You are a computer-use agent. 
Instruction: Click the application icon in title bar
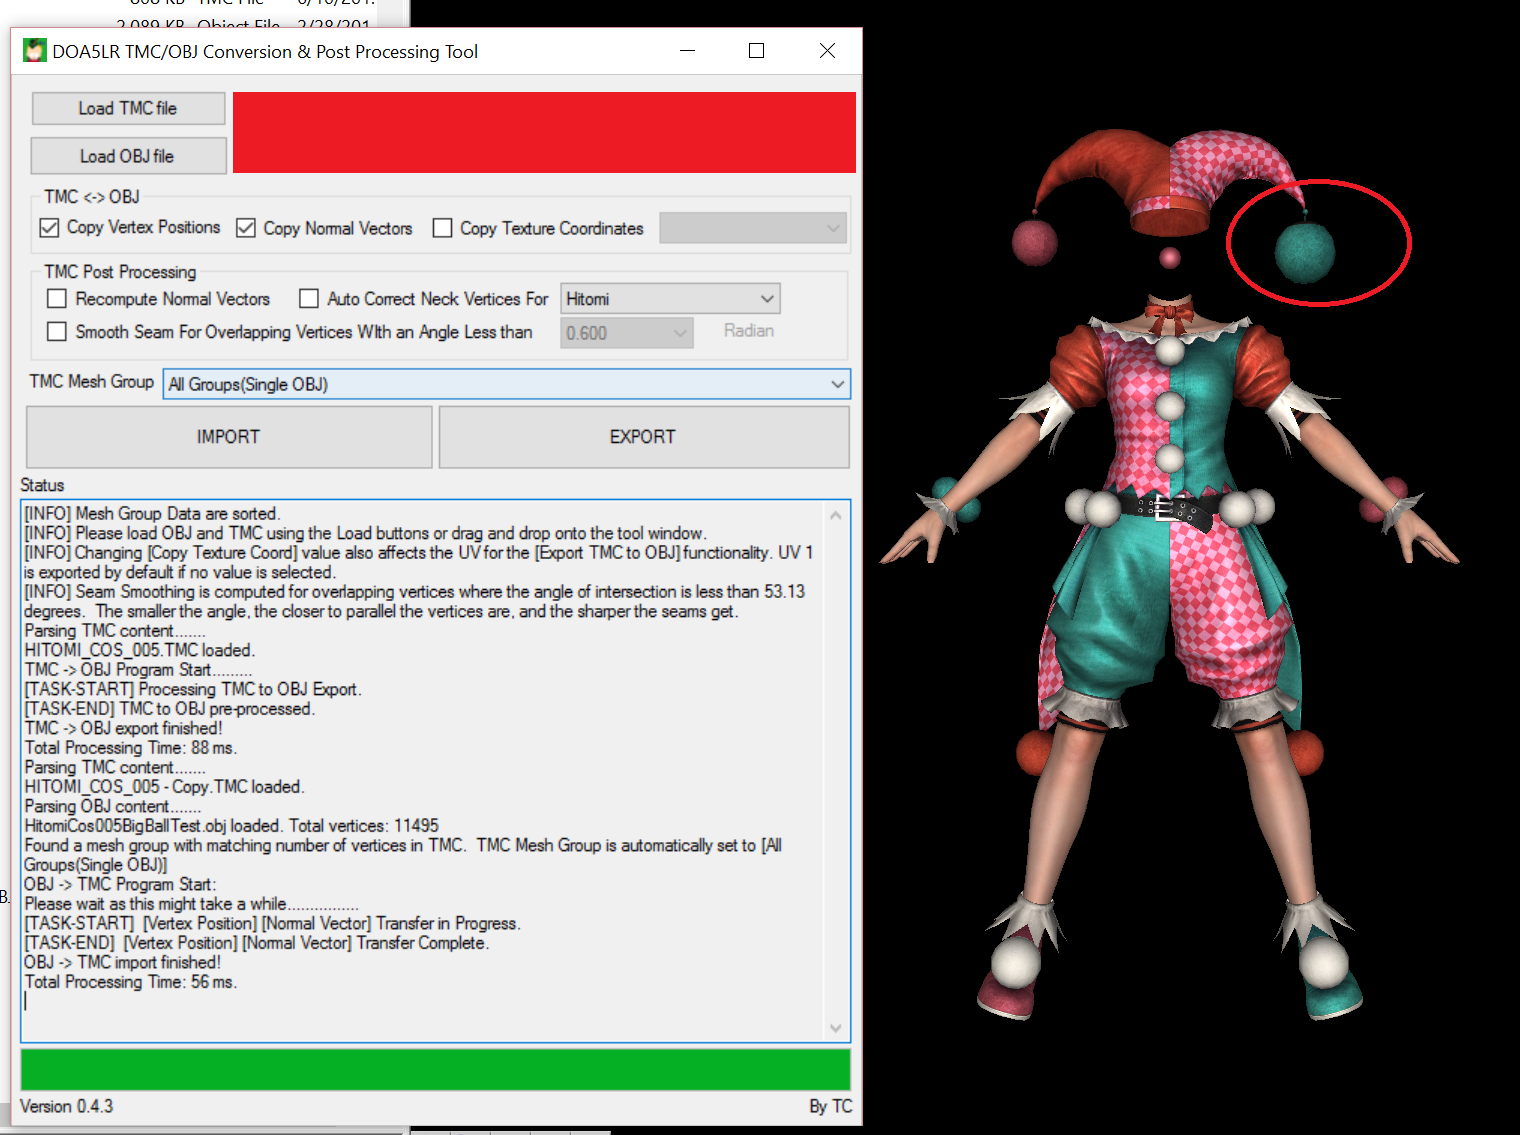tap(35, 51)
